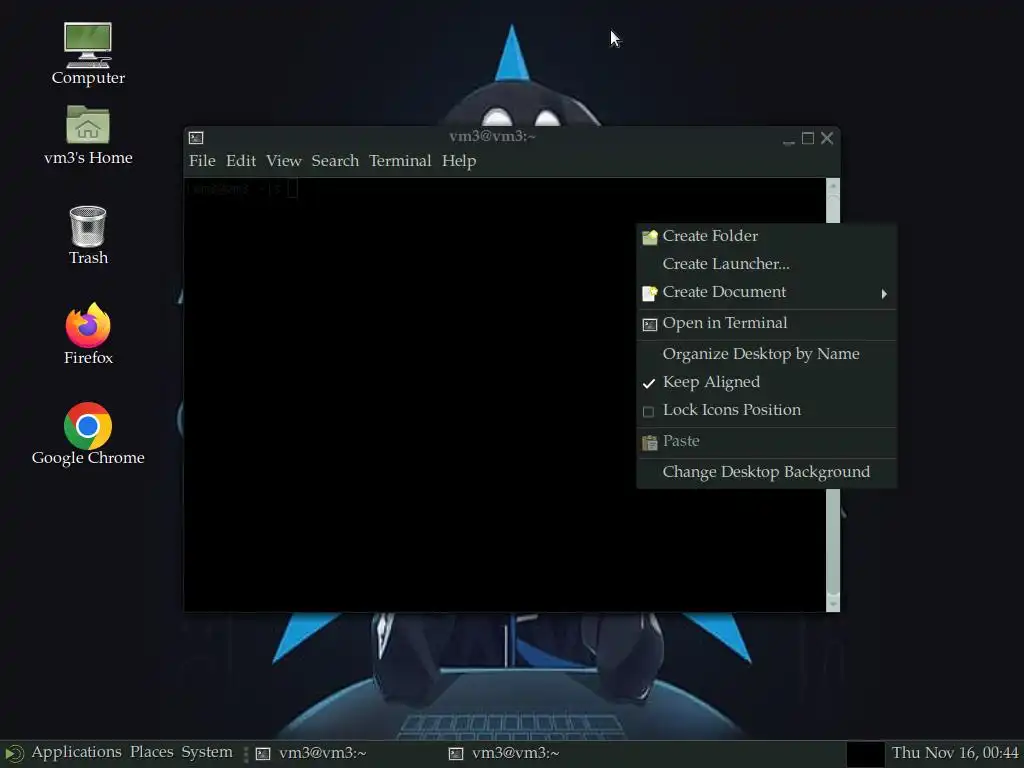Choose Change Desktop Background
Viewport: 1024px width, 768px height.
click(x=766, y=472)
